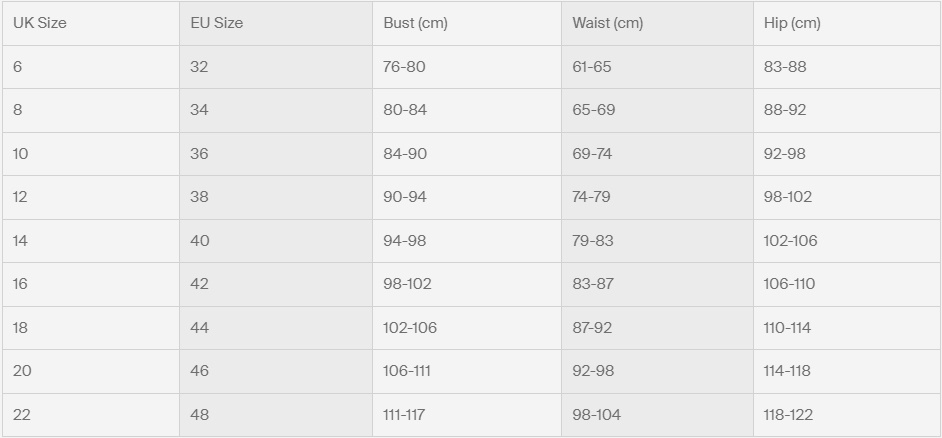Select EU size 34 cell
Viewport: 942px width, 438px height.
tap(199, 110)
